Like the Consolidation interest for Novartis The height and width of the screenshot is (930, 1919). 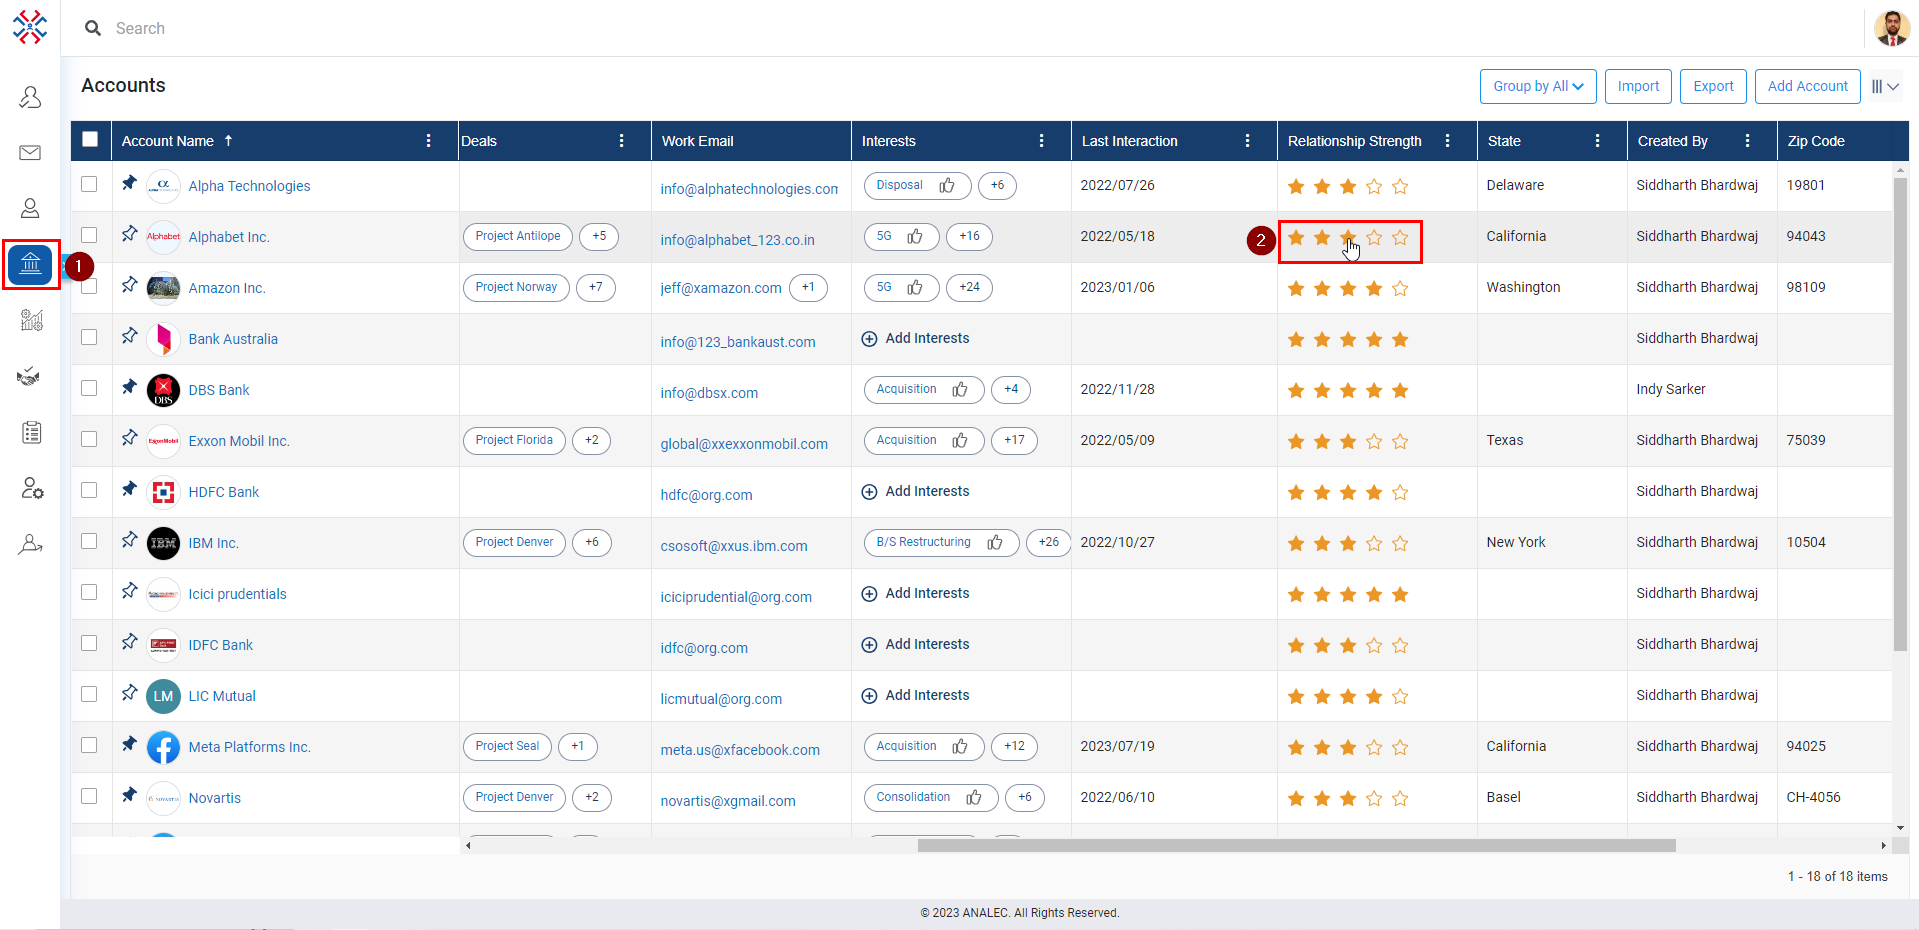(x=974, y=797)
